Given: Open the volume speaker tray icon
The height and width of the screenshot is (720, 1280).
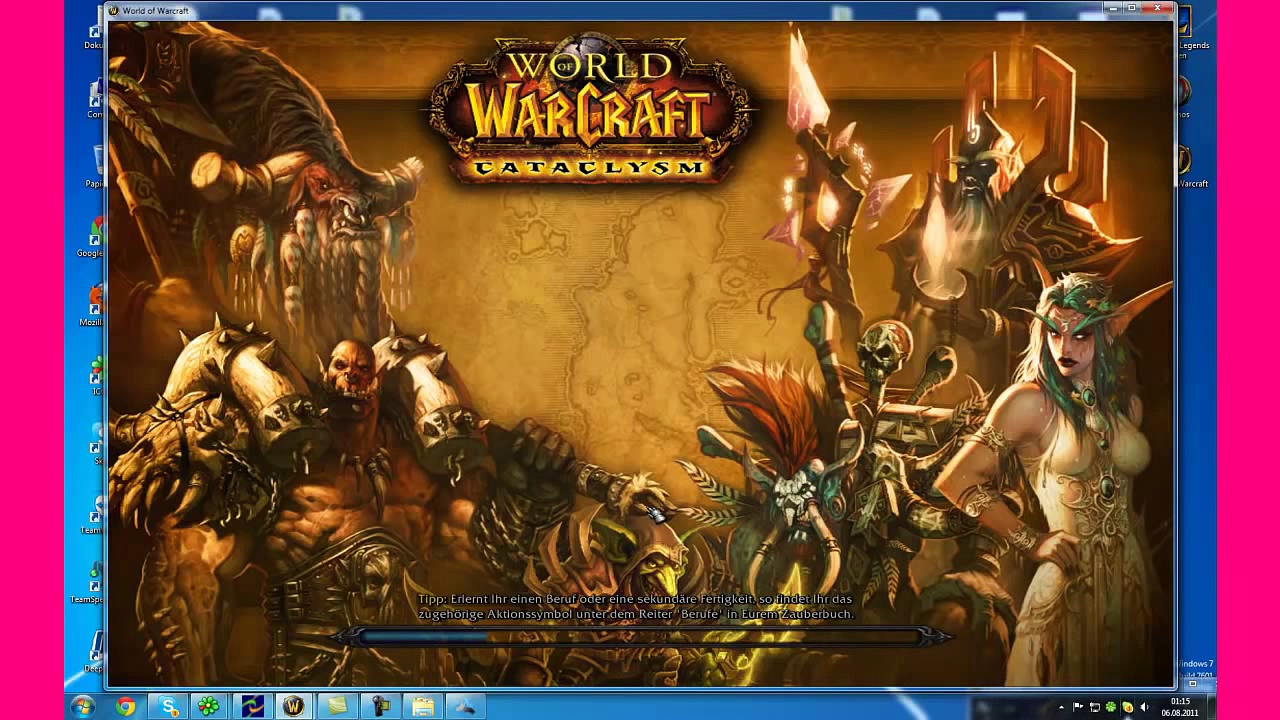Looking at the screenshot, I should (x=1145, y=707).
